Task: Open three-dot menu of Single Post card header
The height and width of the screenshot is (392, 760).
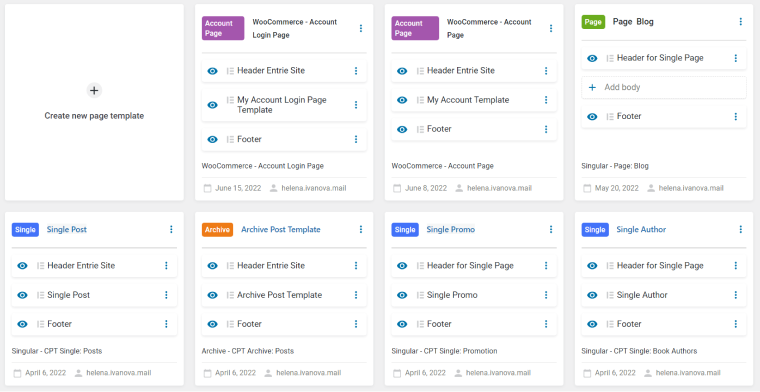Action: (171, 230)
